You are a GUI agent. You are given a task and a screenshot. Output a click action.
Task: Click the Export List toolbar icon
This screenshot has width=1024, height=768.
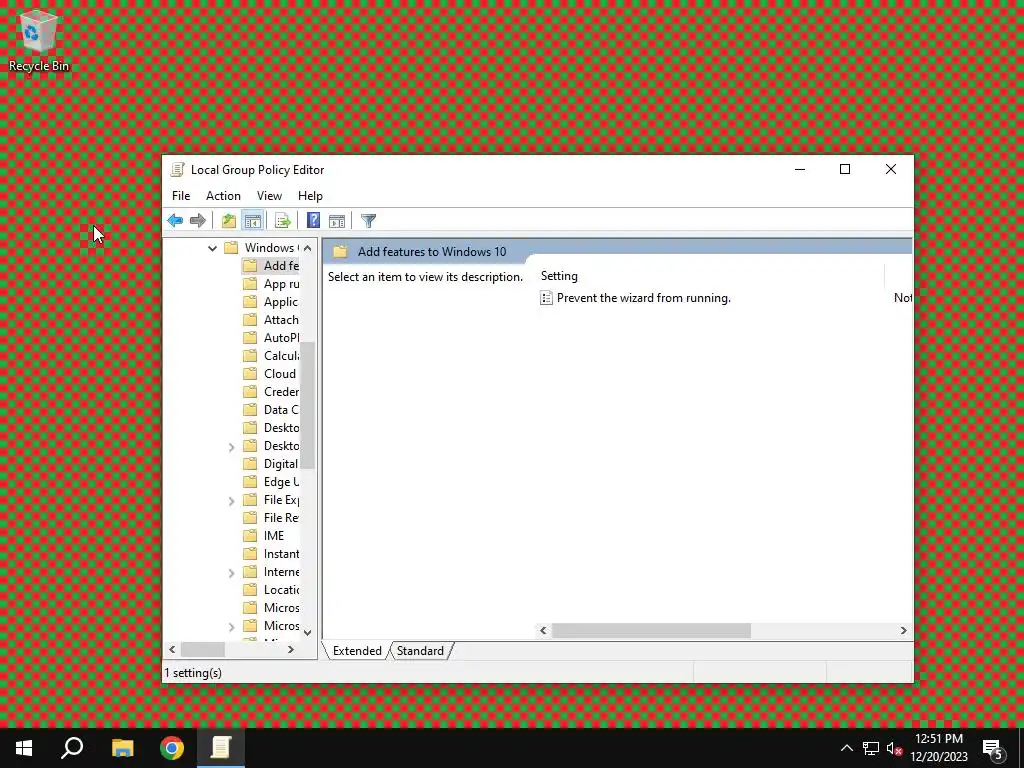tap(283, 221)
